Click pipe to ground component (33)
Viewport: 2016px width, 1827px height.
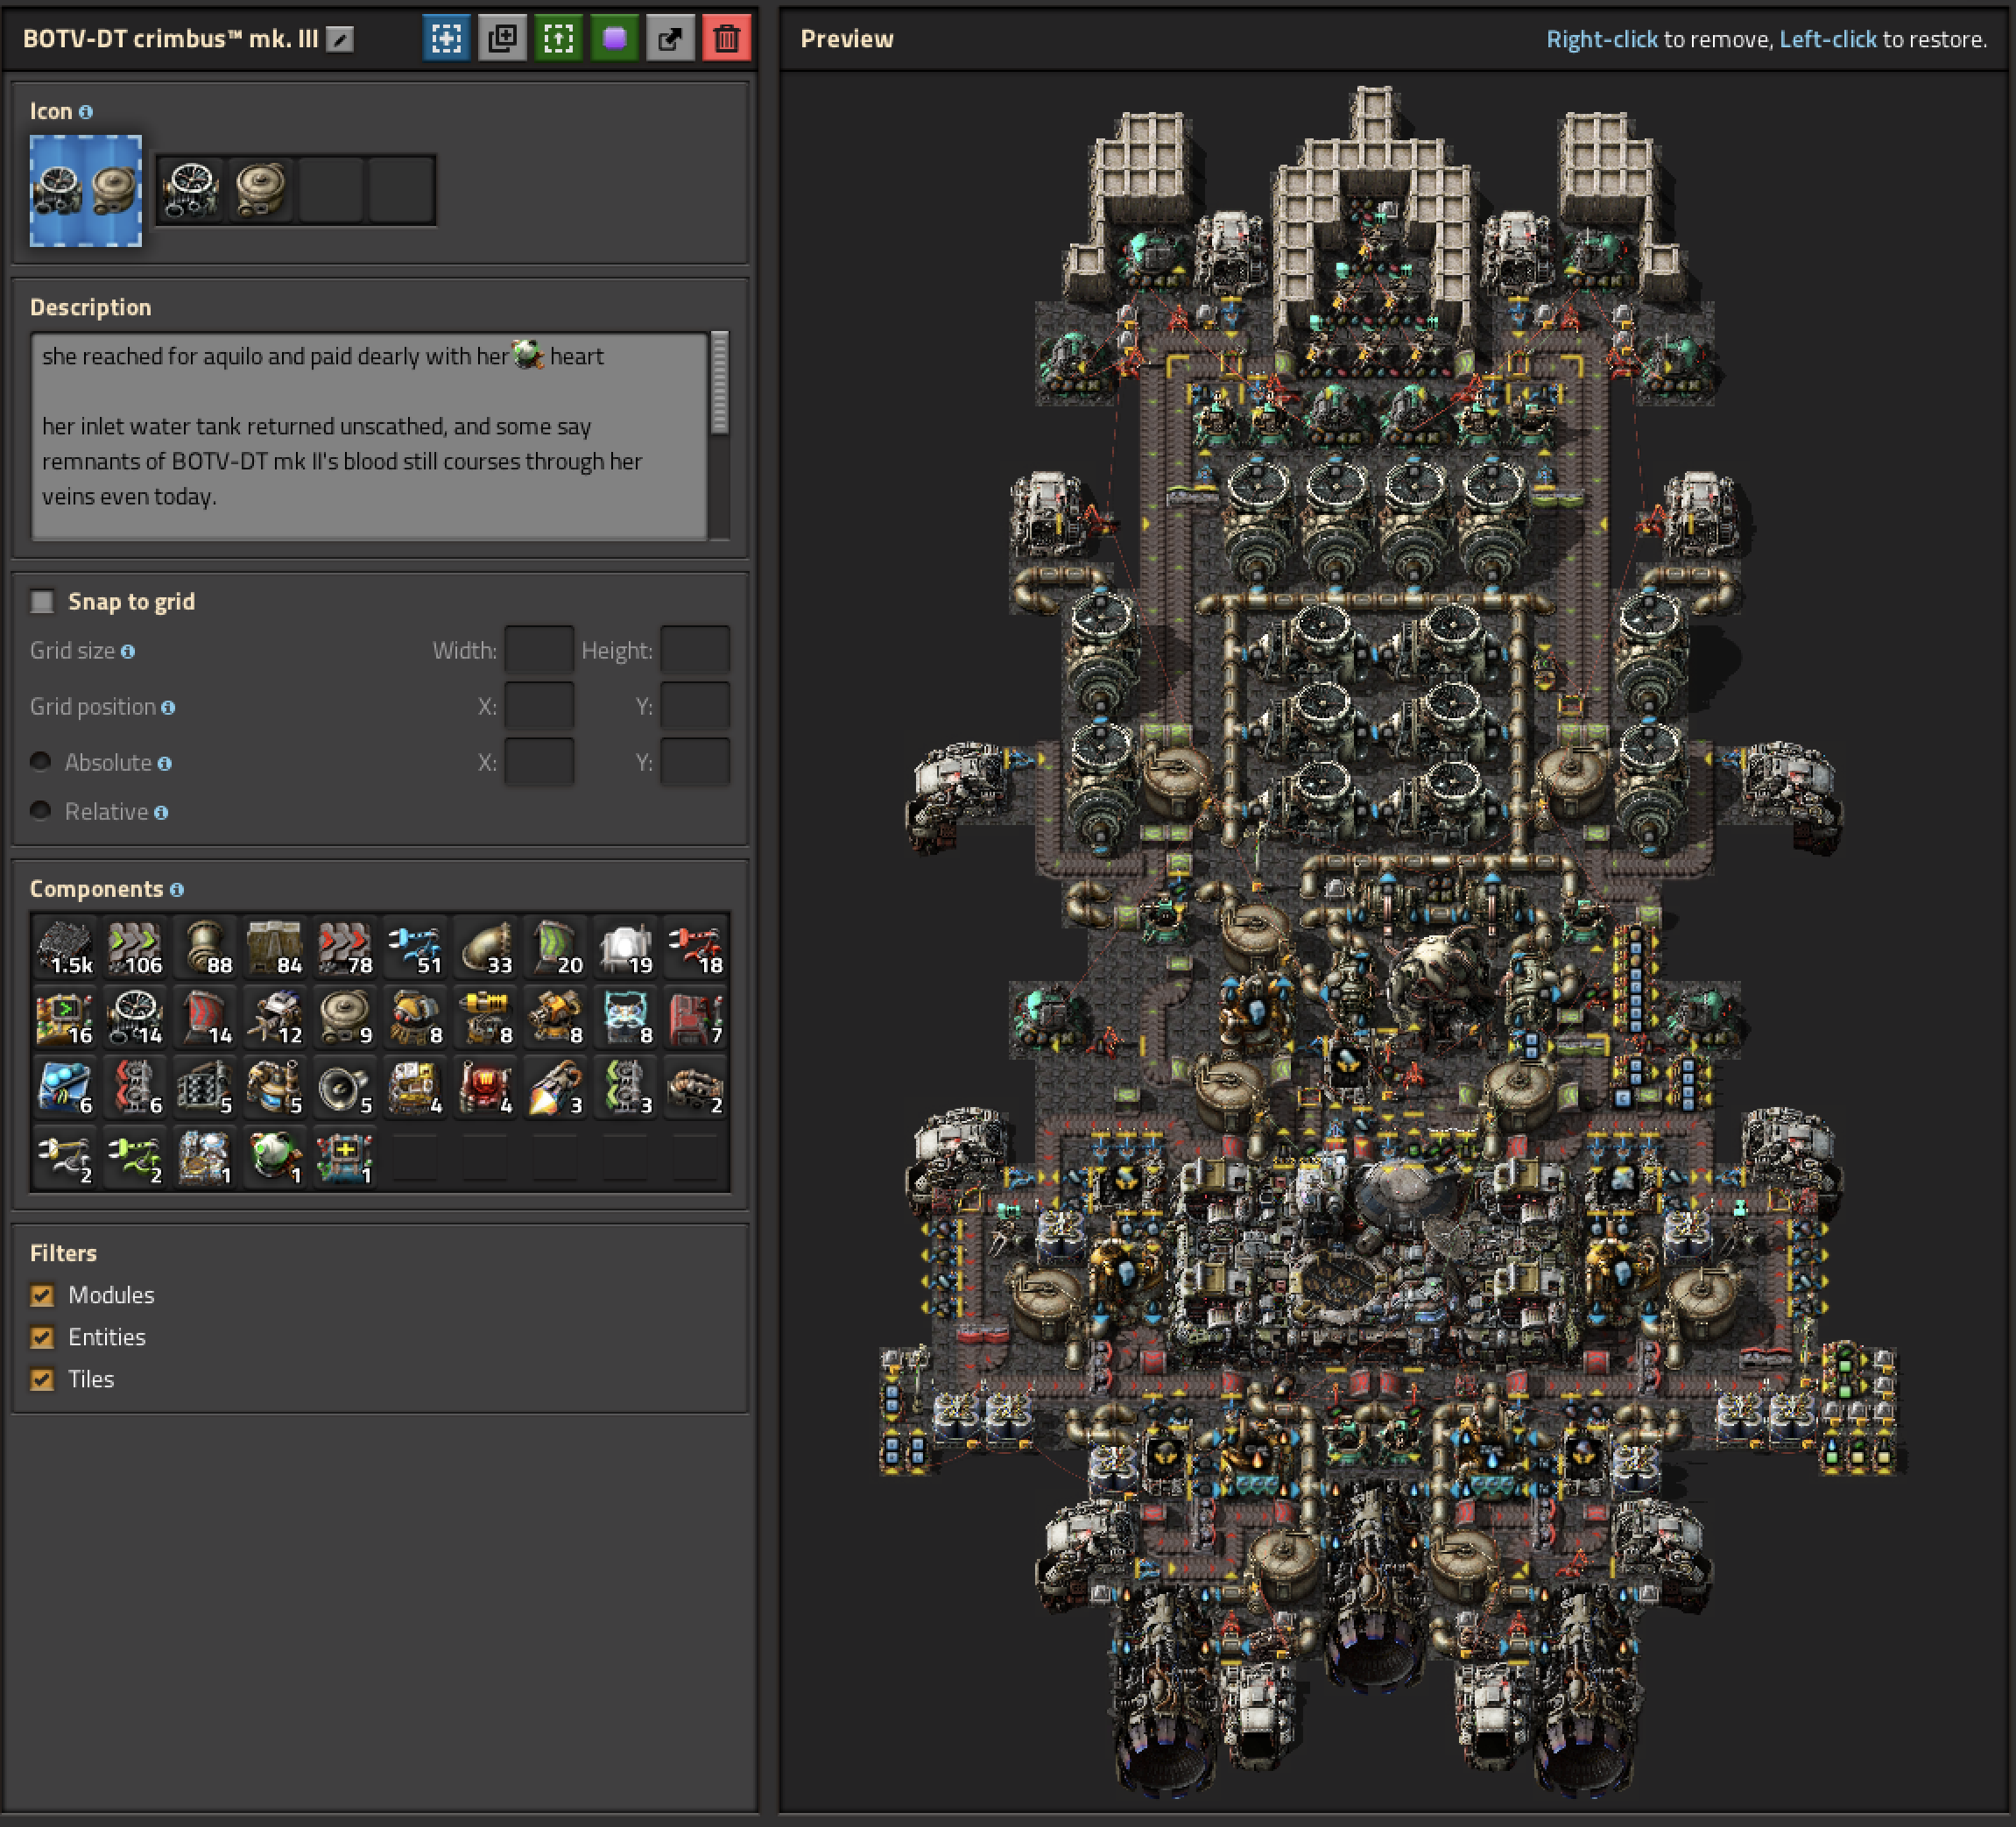click(485, 947)
